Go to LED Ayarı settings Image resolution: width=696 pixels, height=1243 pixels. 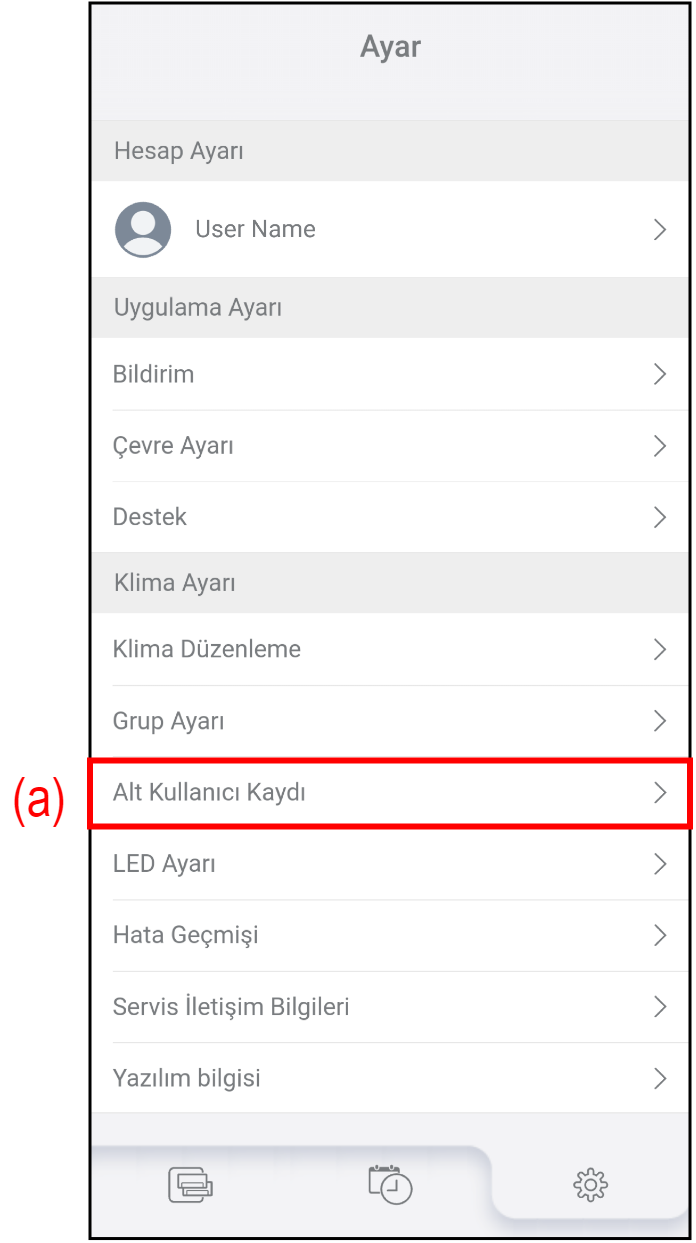165,864
